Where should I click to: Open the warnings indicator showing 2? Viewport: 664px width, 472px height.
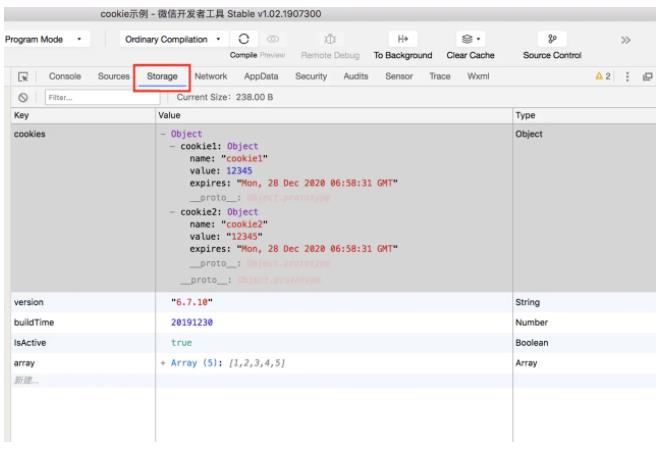point(603,76)
